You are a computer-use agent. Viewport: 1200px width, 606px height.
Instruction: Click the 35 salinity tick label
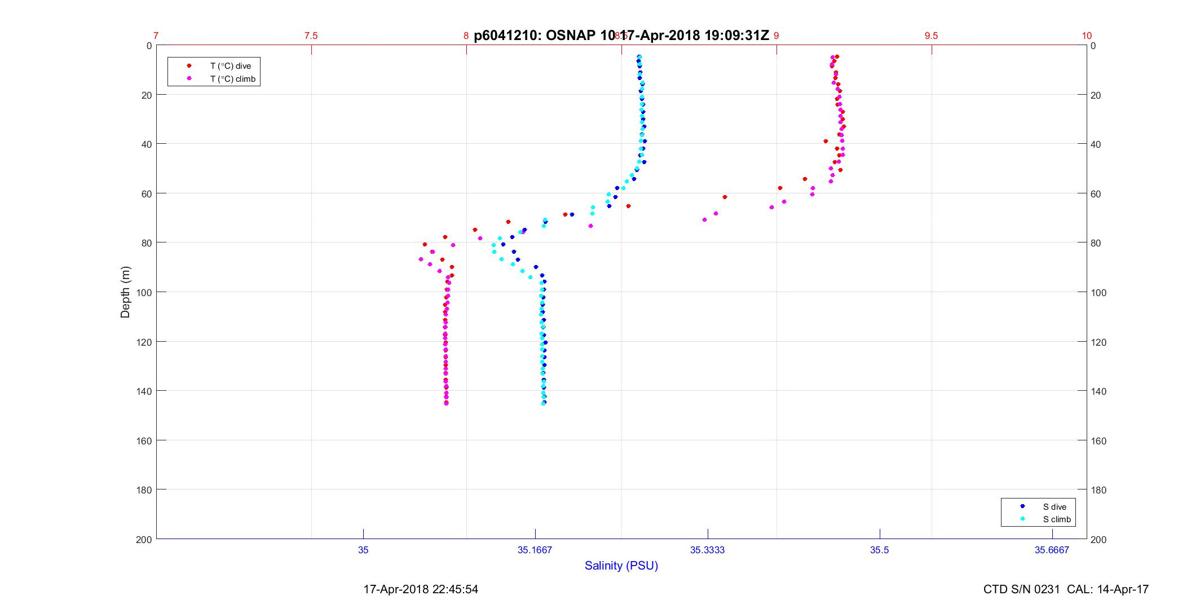pyautogui.click(x=363, y=549)
